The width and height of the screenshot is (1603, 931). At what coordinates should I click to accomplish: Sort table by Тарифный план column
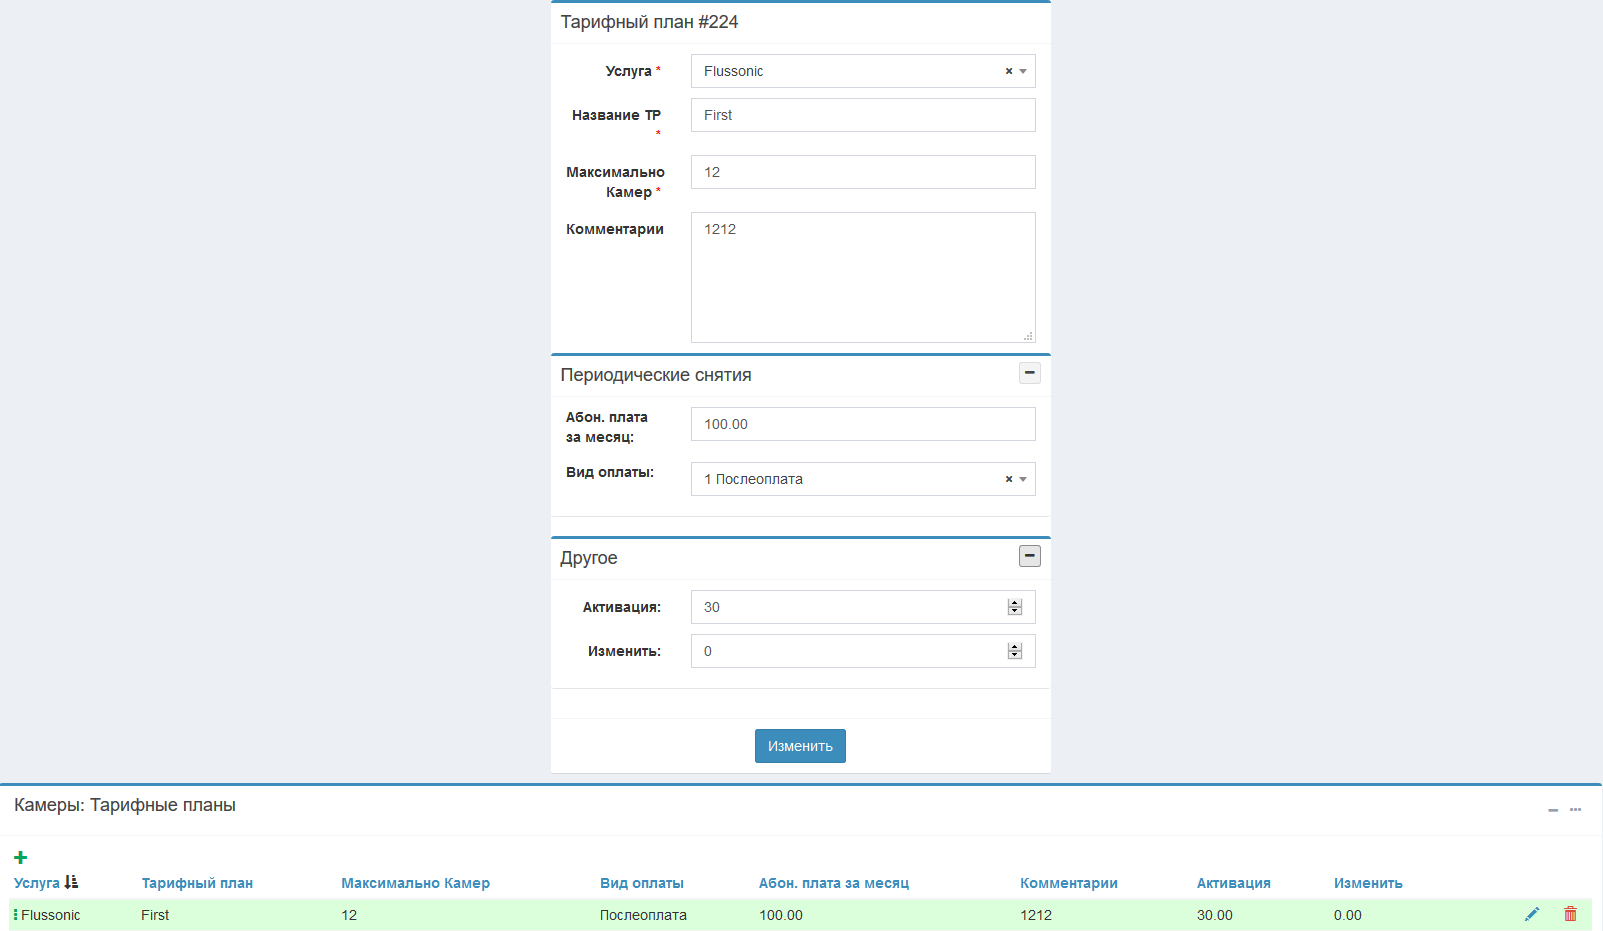pos(197,883)
